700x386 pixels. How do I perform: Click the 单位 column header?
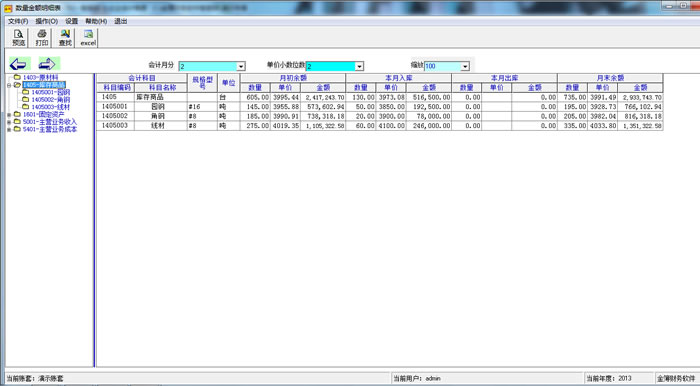point(229,83)
